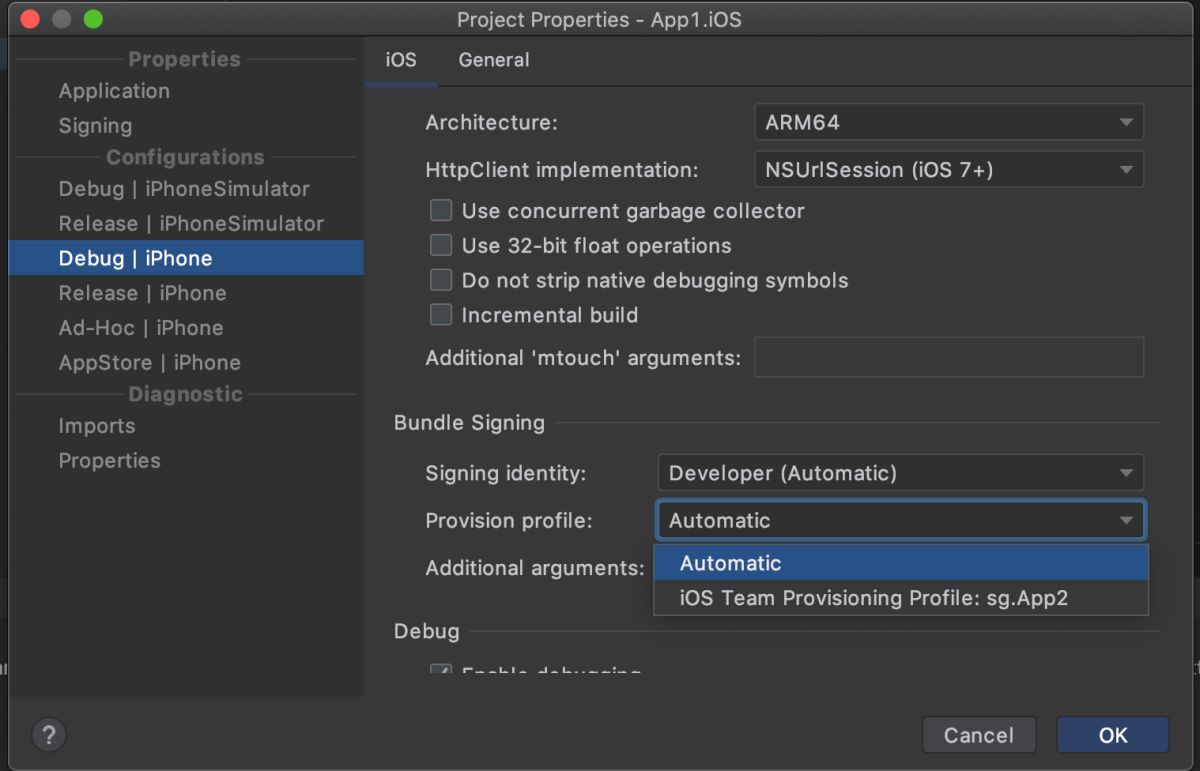Select the iOS tab
1200x771 pixels.
[x=401, y=60]
